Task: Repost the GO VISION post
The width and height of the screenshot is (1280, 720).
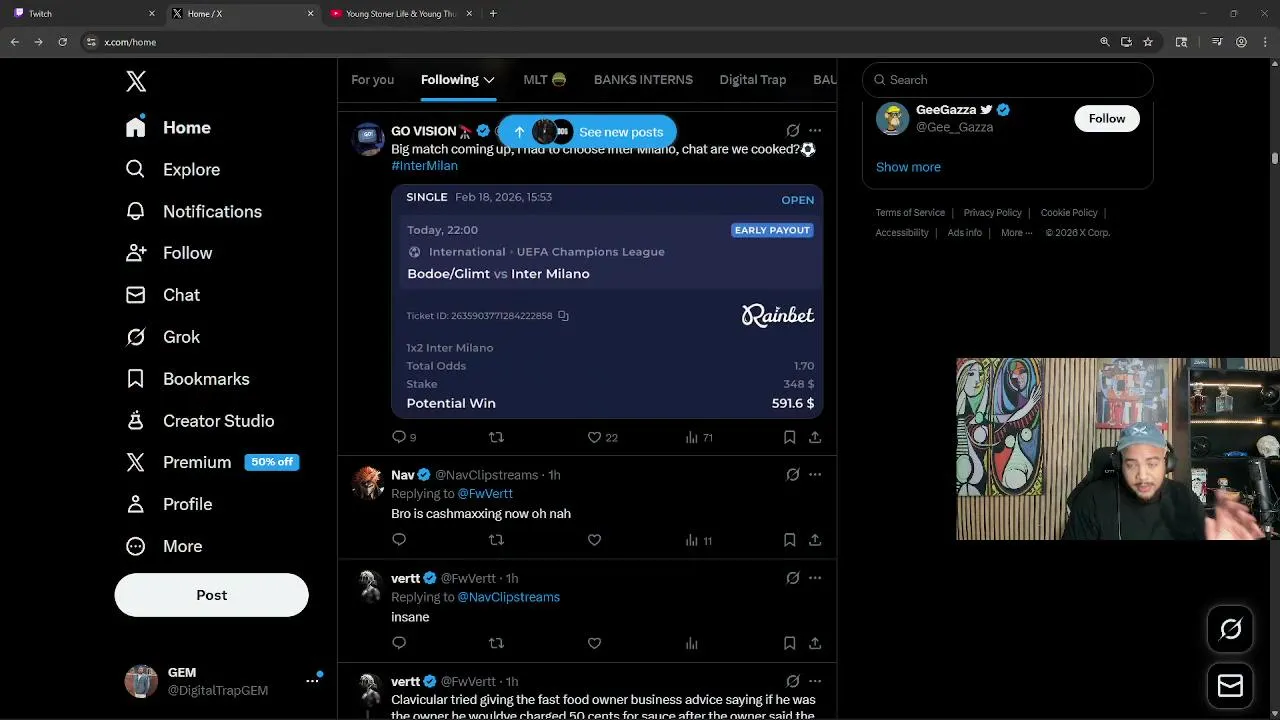Action: (x=496, y=437)
